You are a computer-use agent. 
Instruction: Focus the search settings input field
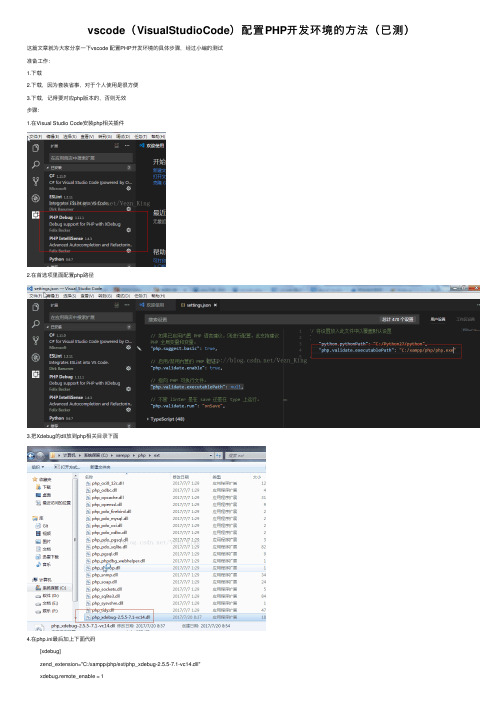point(282,320)
